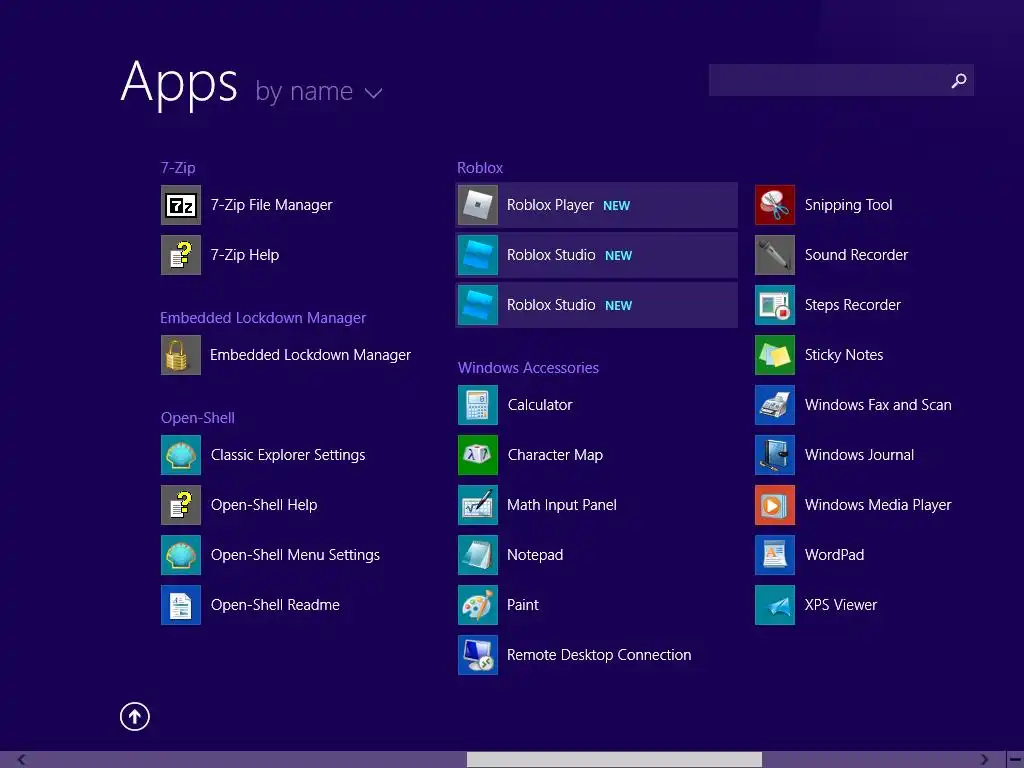
Task: Click the scrollbar left arrow
Action: pyautogui.click(x=22, y=760)
